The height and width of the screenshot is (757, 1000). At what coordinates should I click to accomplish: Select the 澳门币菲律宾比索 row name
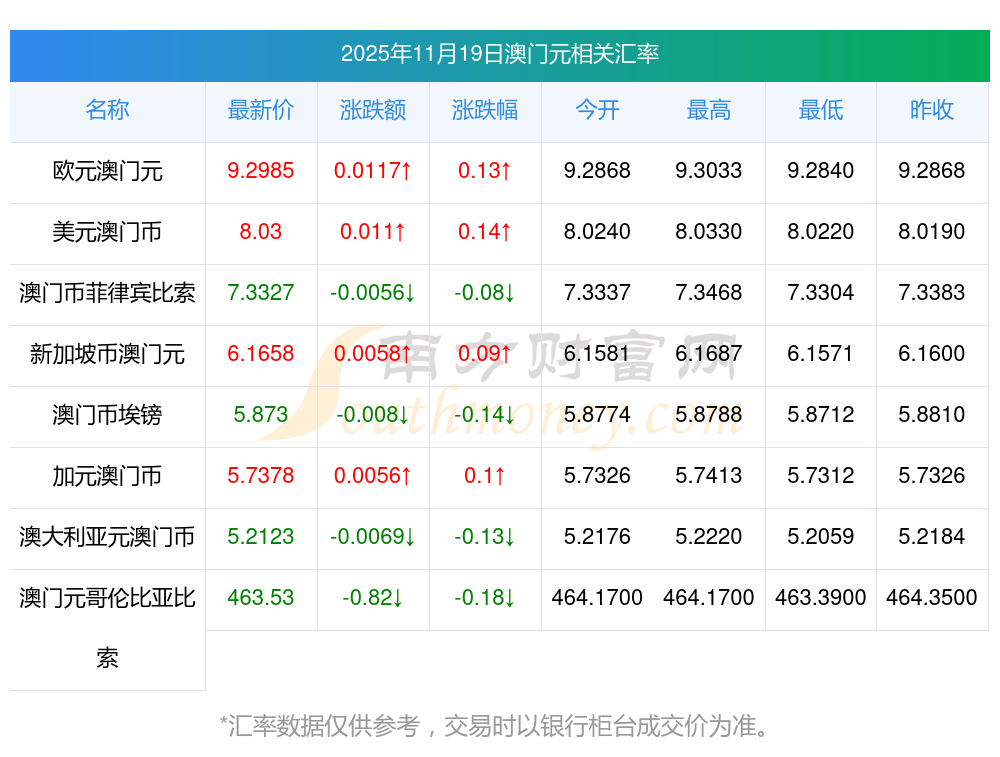(107, 293)
